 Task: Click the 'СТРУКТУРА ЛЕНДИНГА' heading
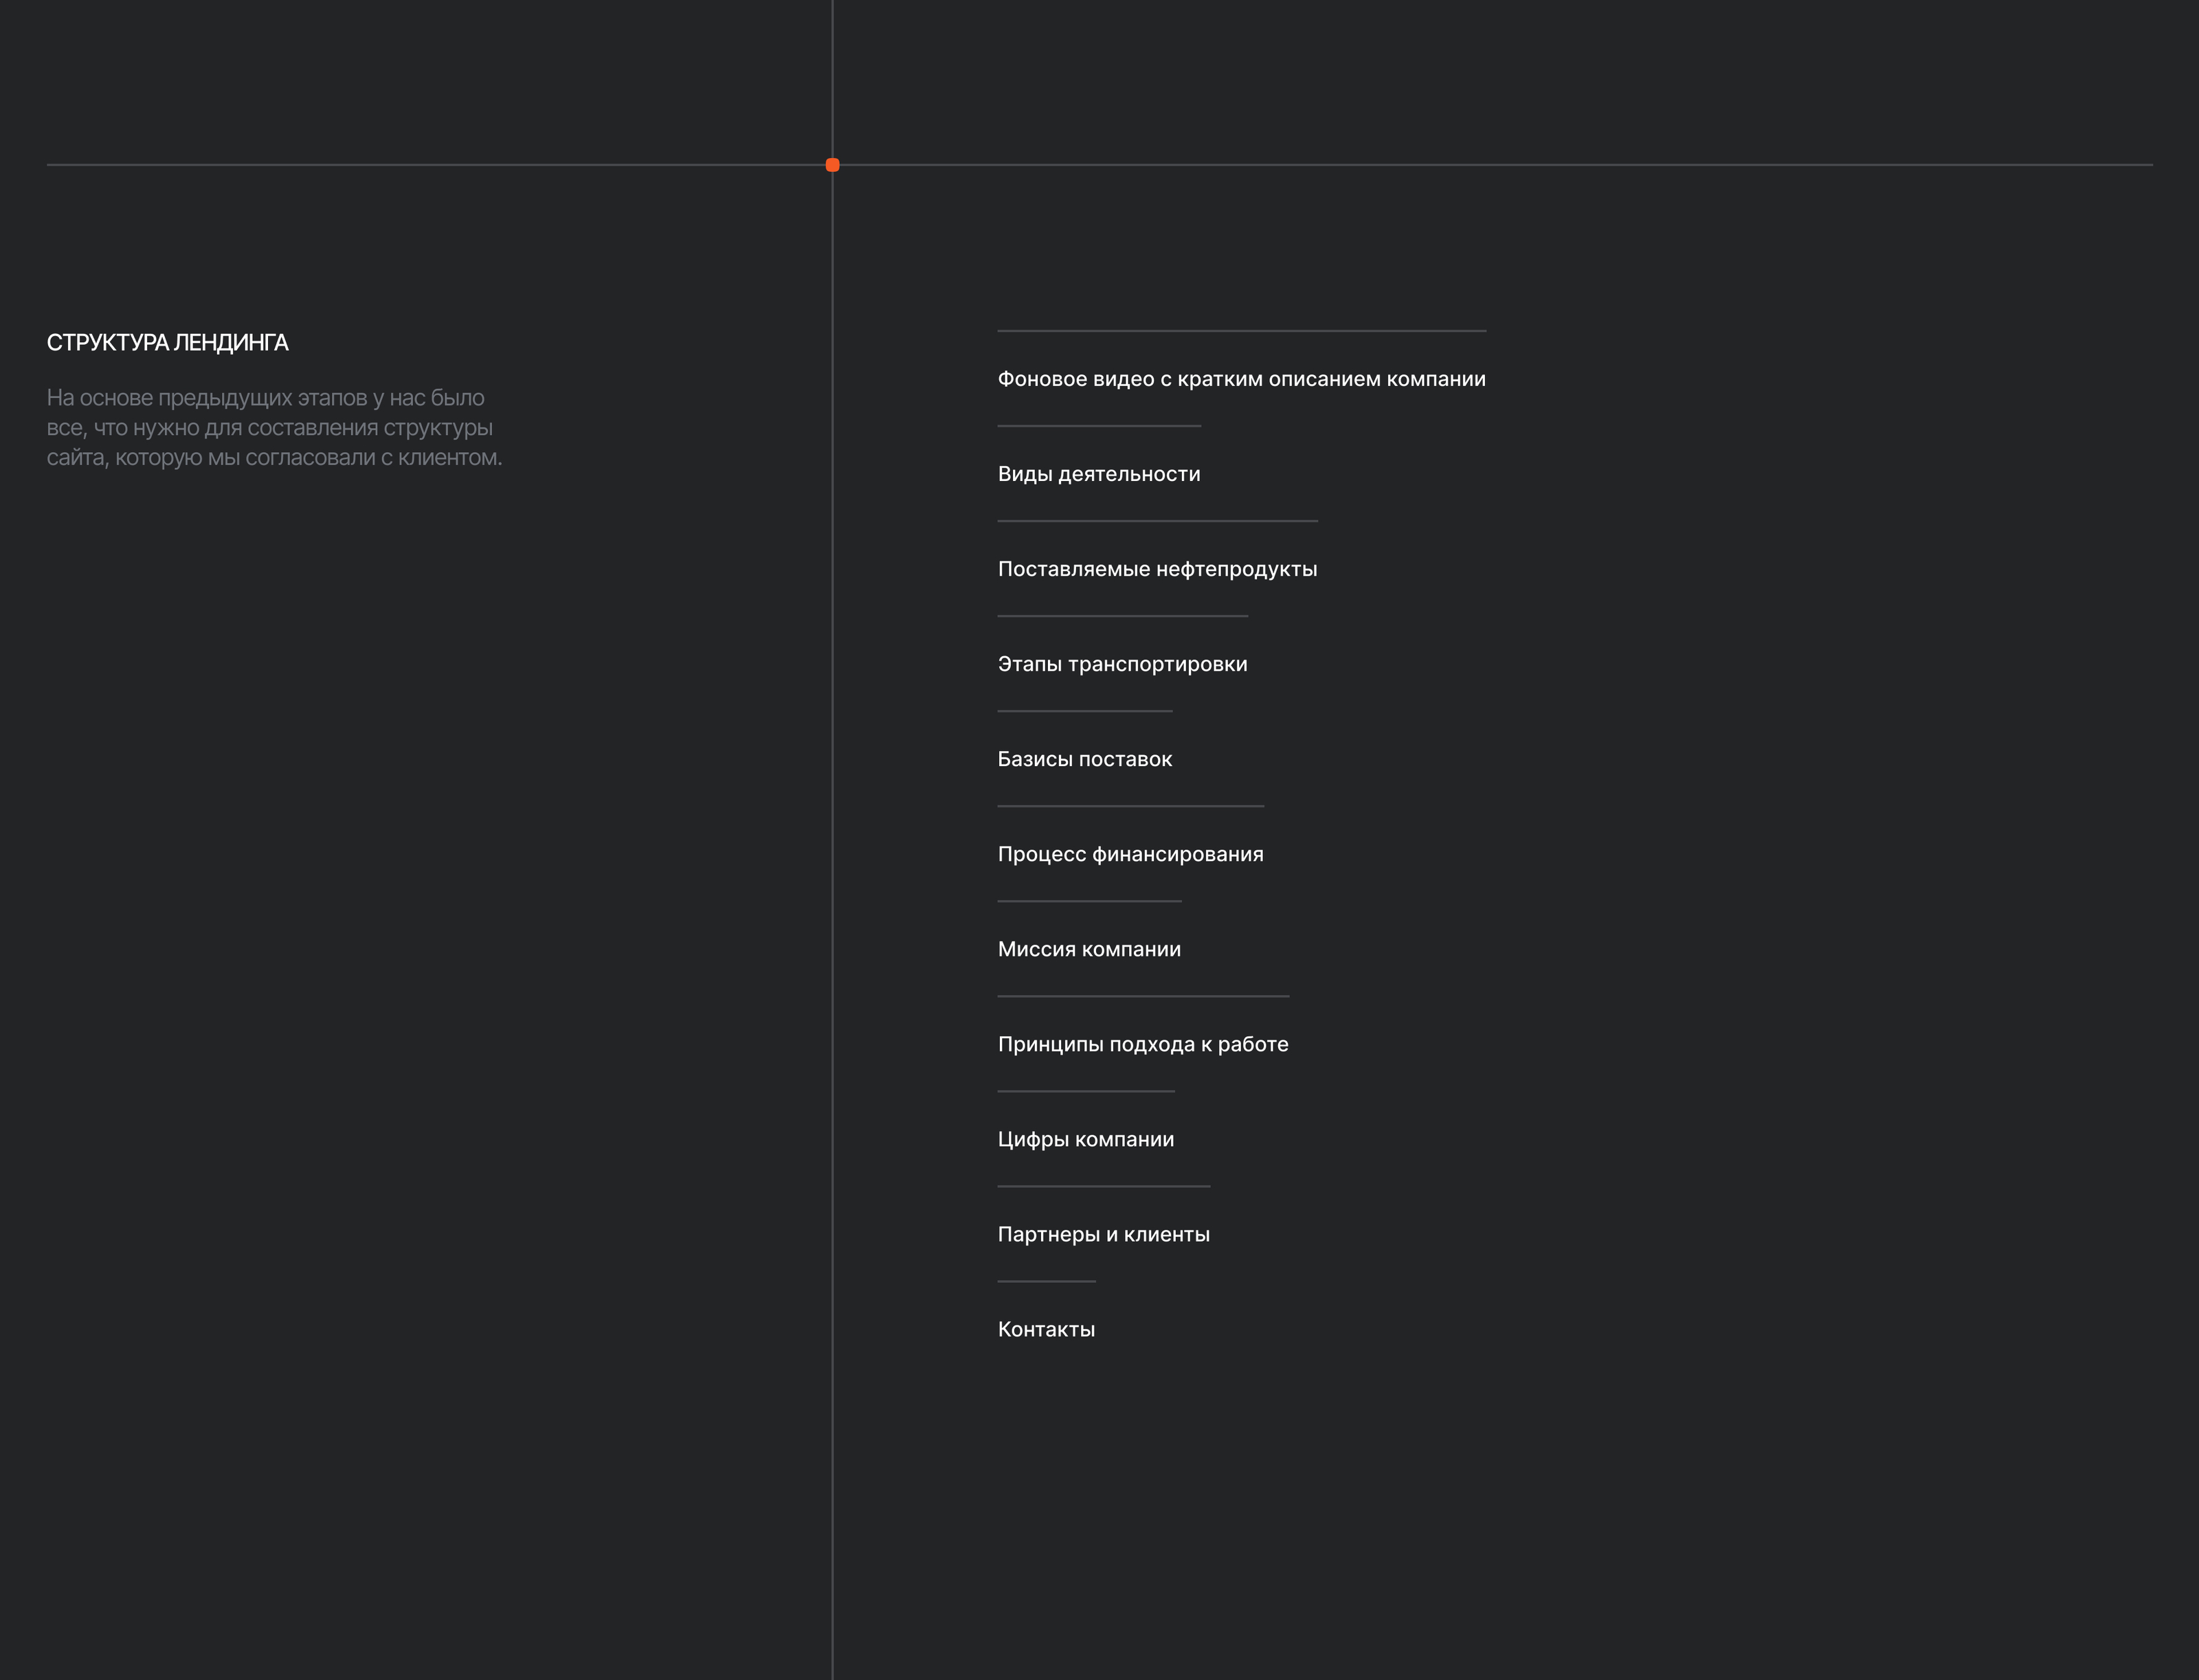pyautogui.click(x=167, y=343)
